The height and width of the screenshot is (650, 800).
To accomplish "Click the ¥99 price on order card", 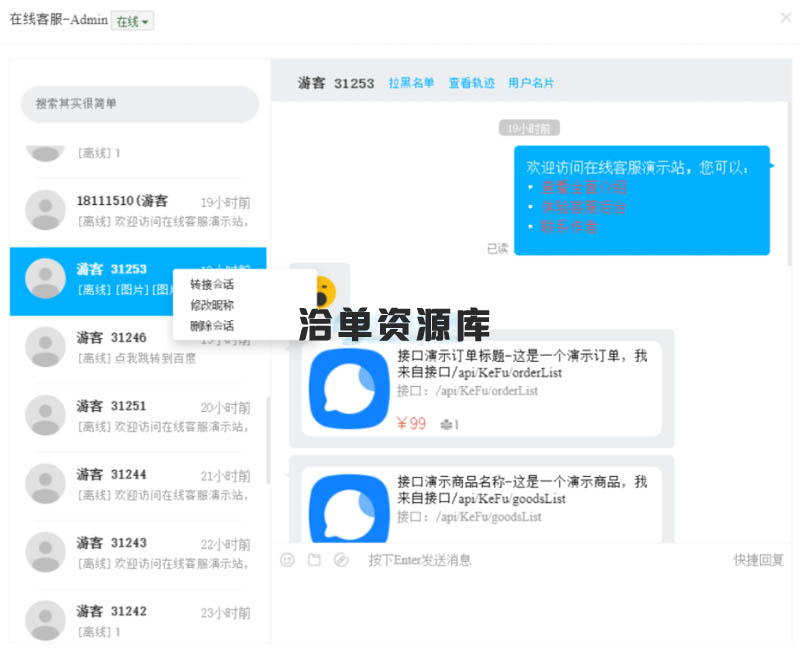I will (x=411, y=423).
